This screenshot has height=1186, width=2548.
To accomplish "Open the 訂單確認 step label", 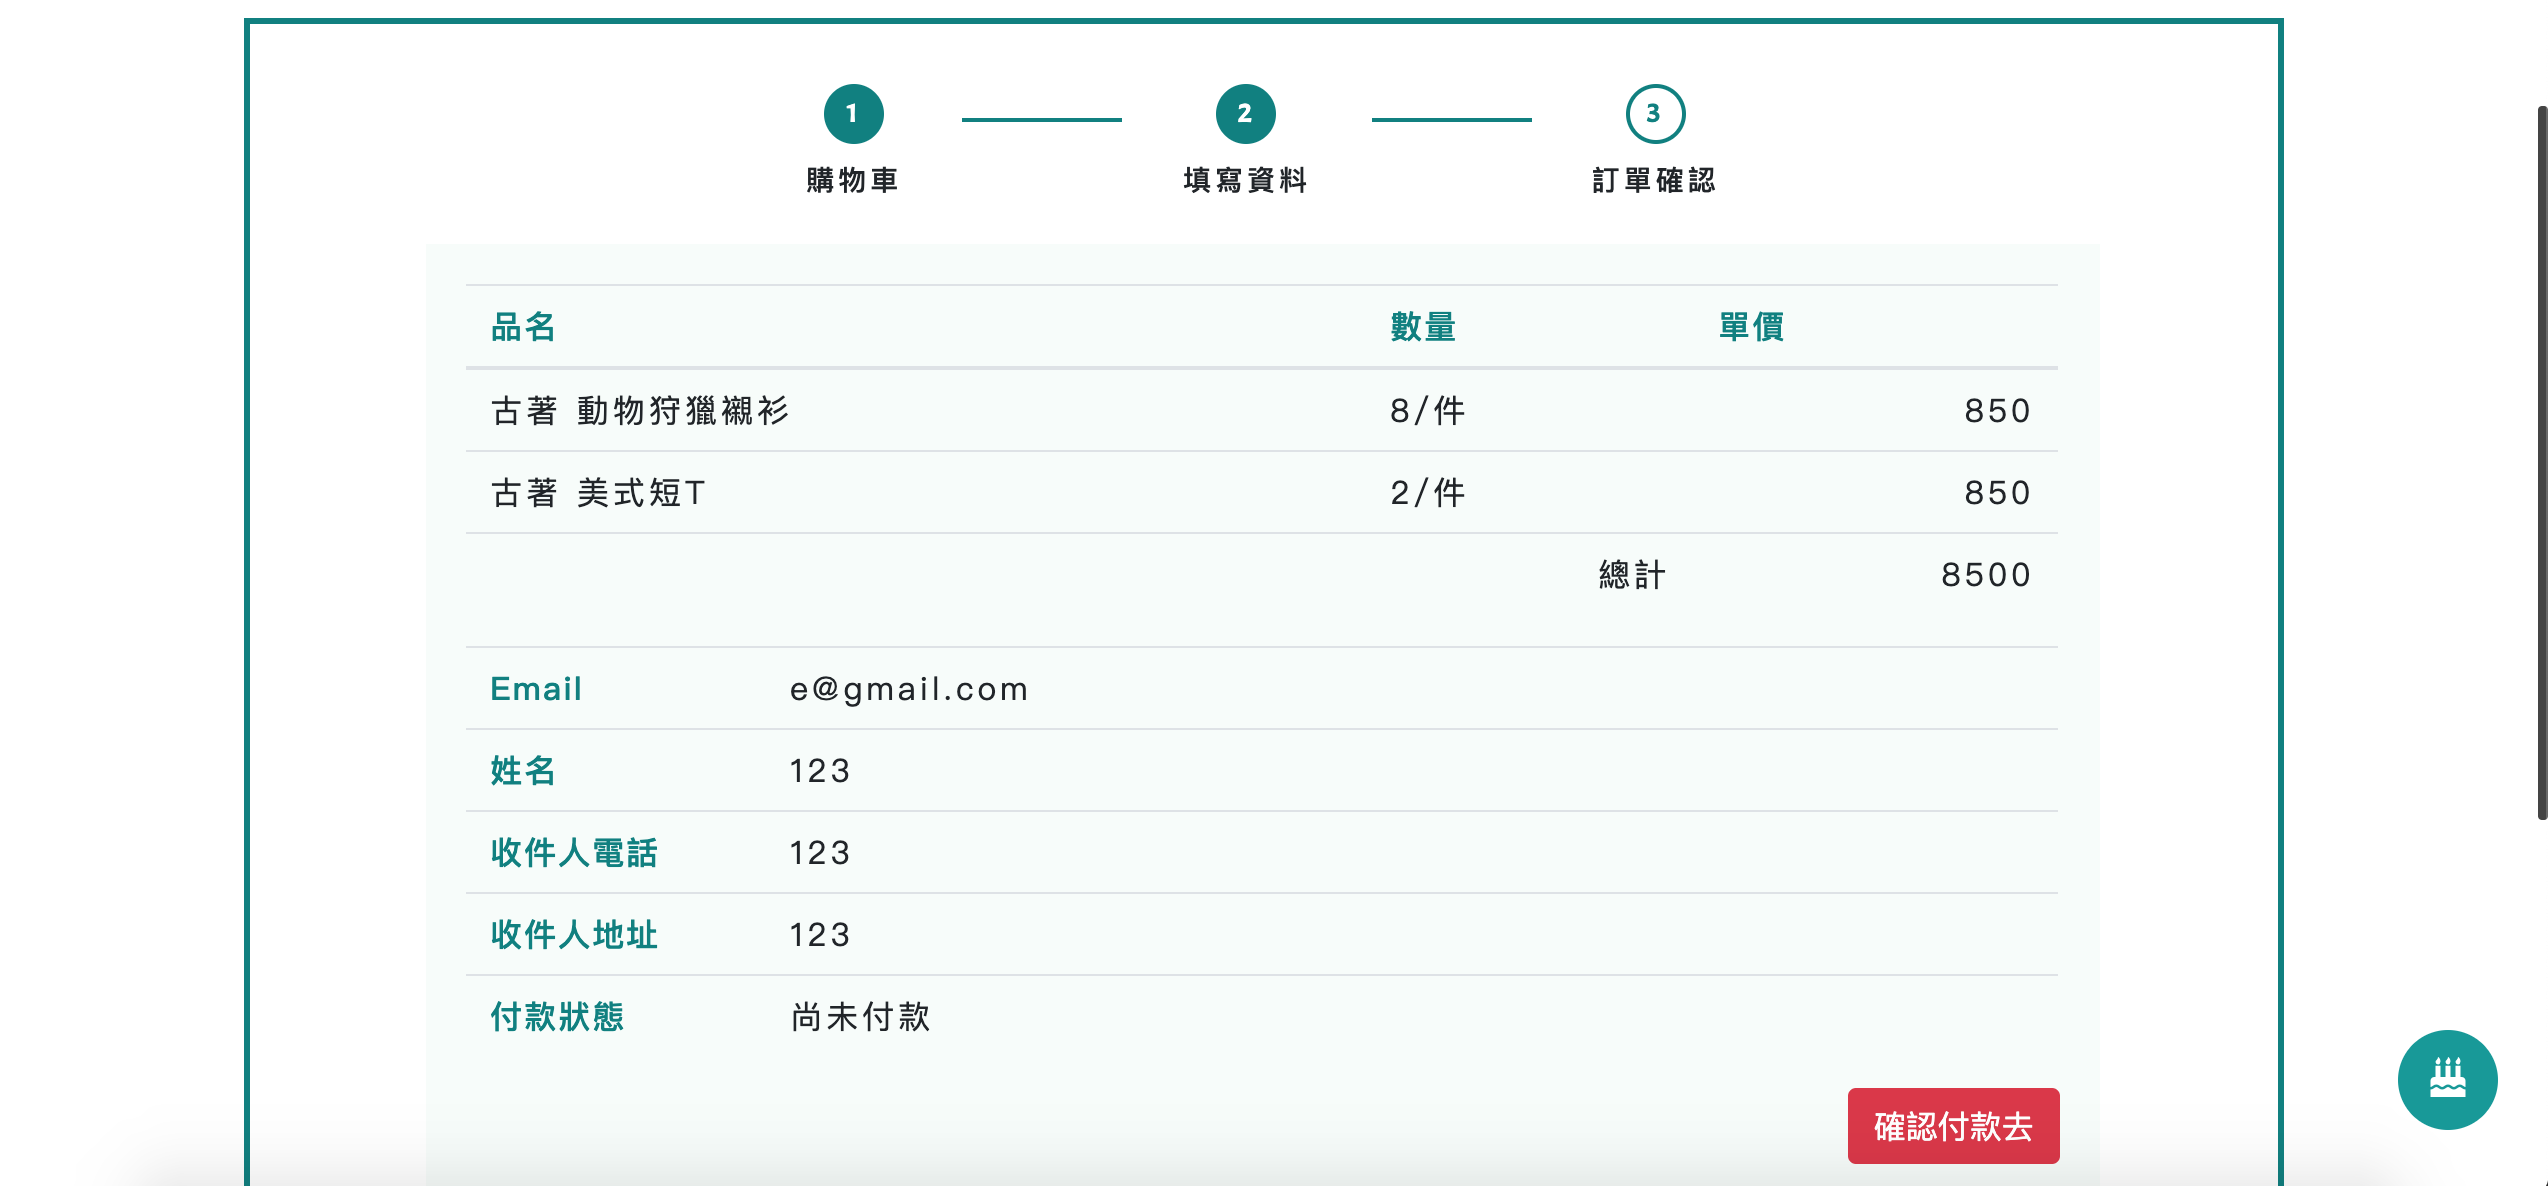I will coord(1655,182).
